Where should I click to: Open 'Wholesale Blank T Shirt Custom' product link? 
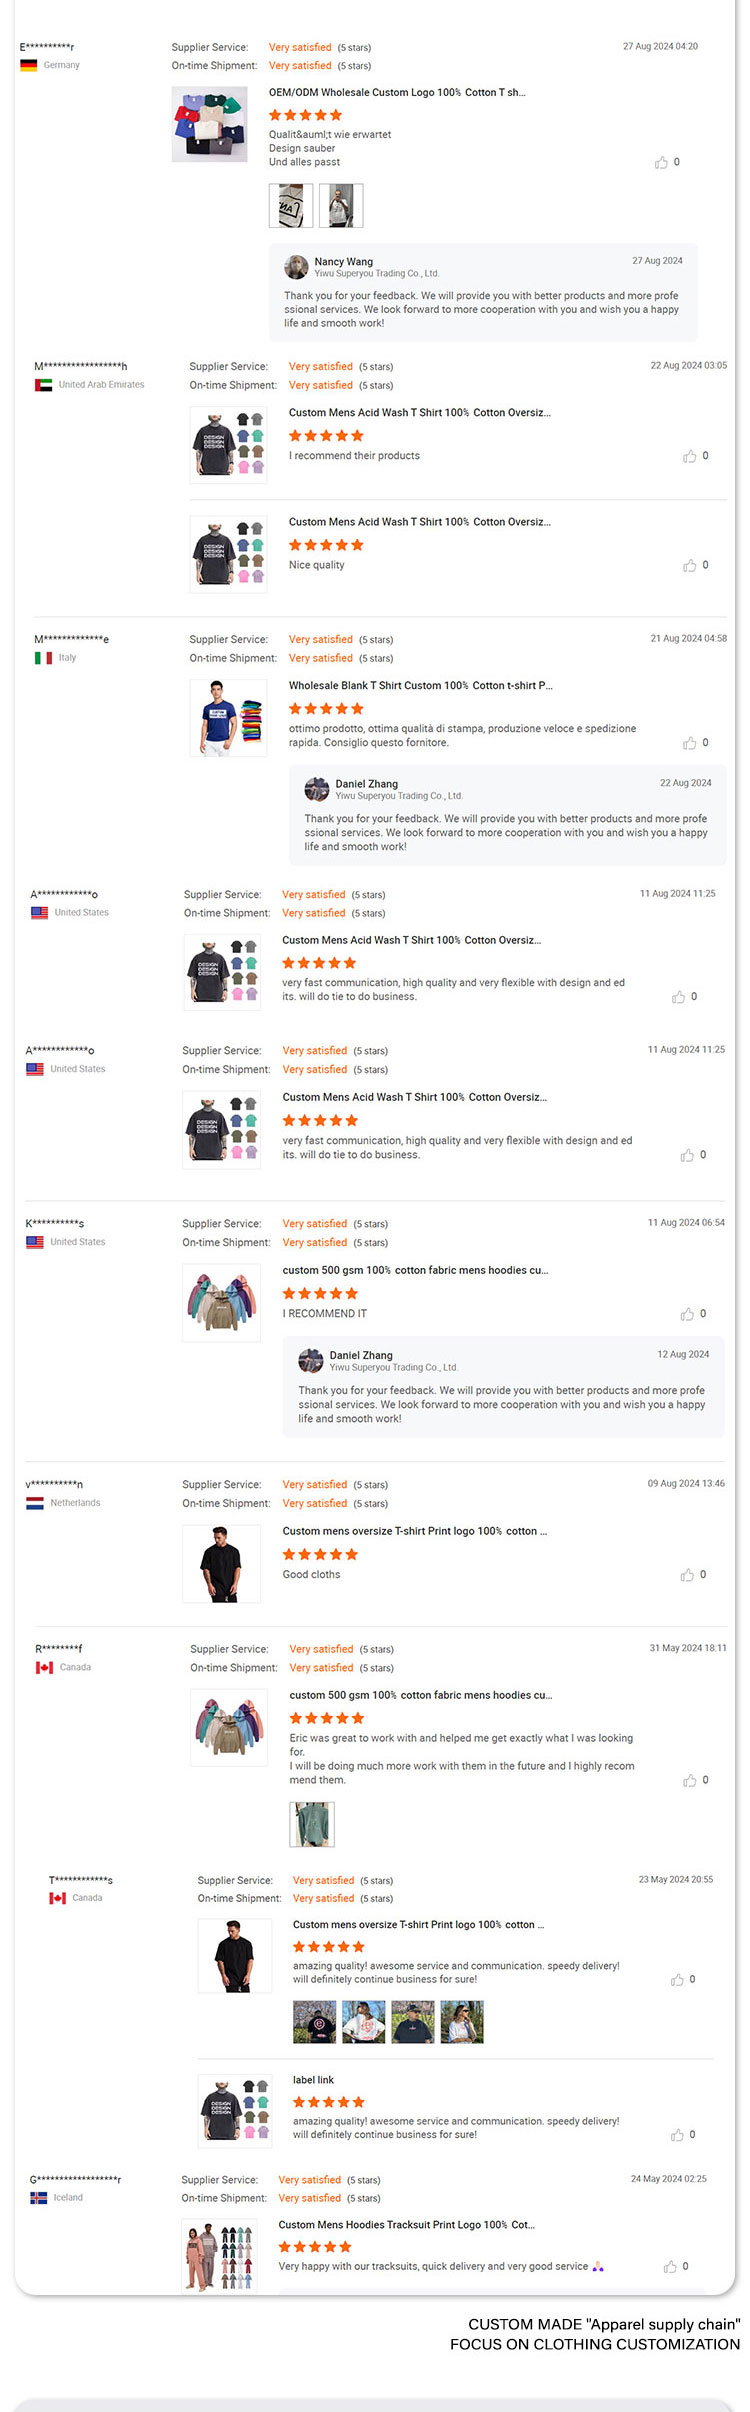coord(420,686)
